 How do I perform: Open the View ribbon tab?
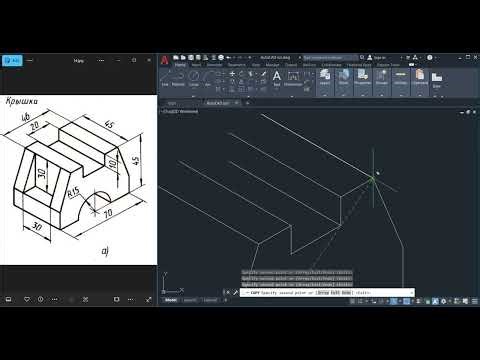256,65
